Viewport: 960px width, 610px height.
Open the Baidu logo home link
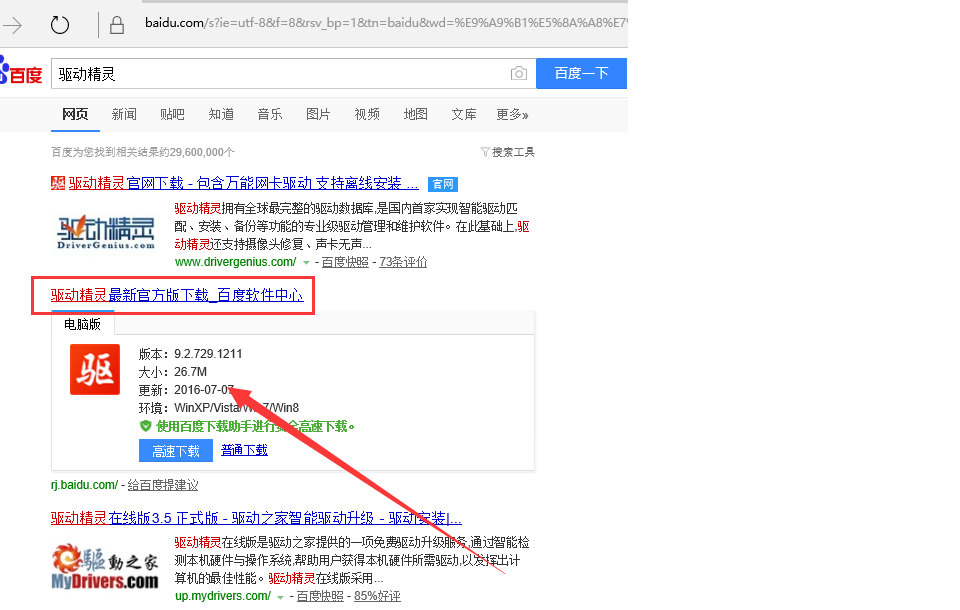21,72
